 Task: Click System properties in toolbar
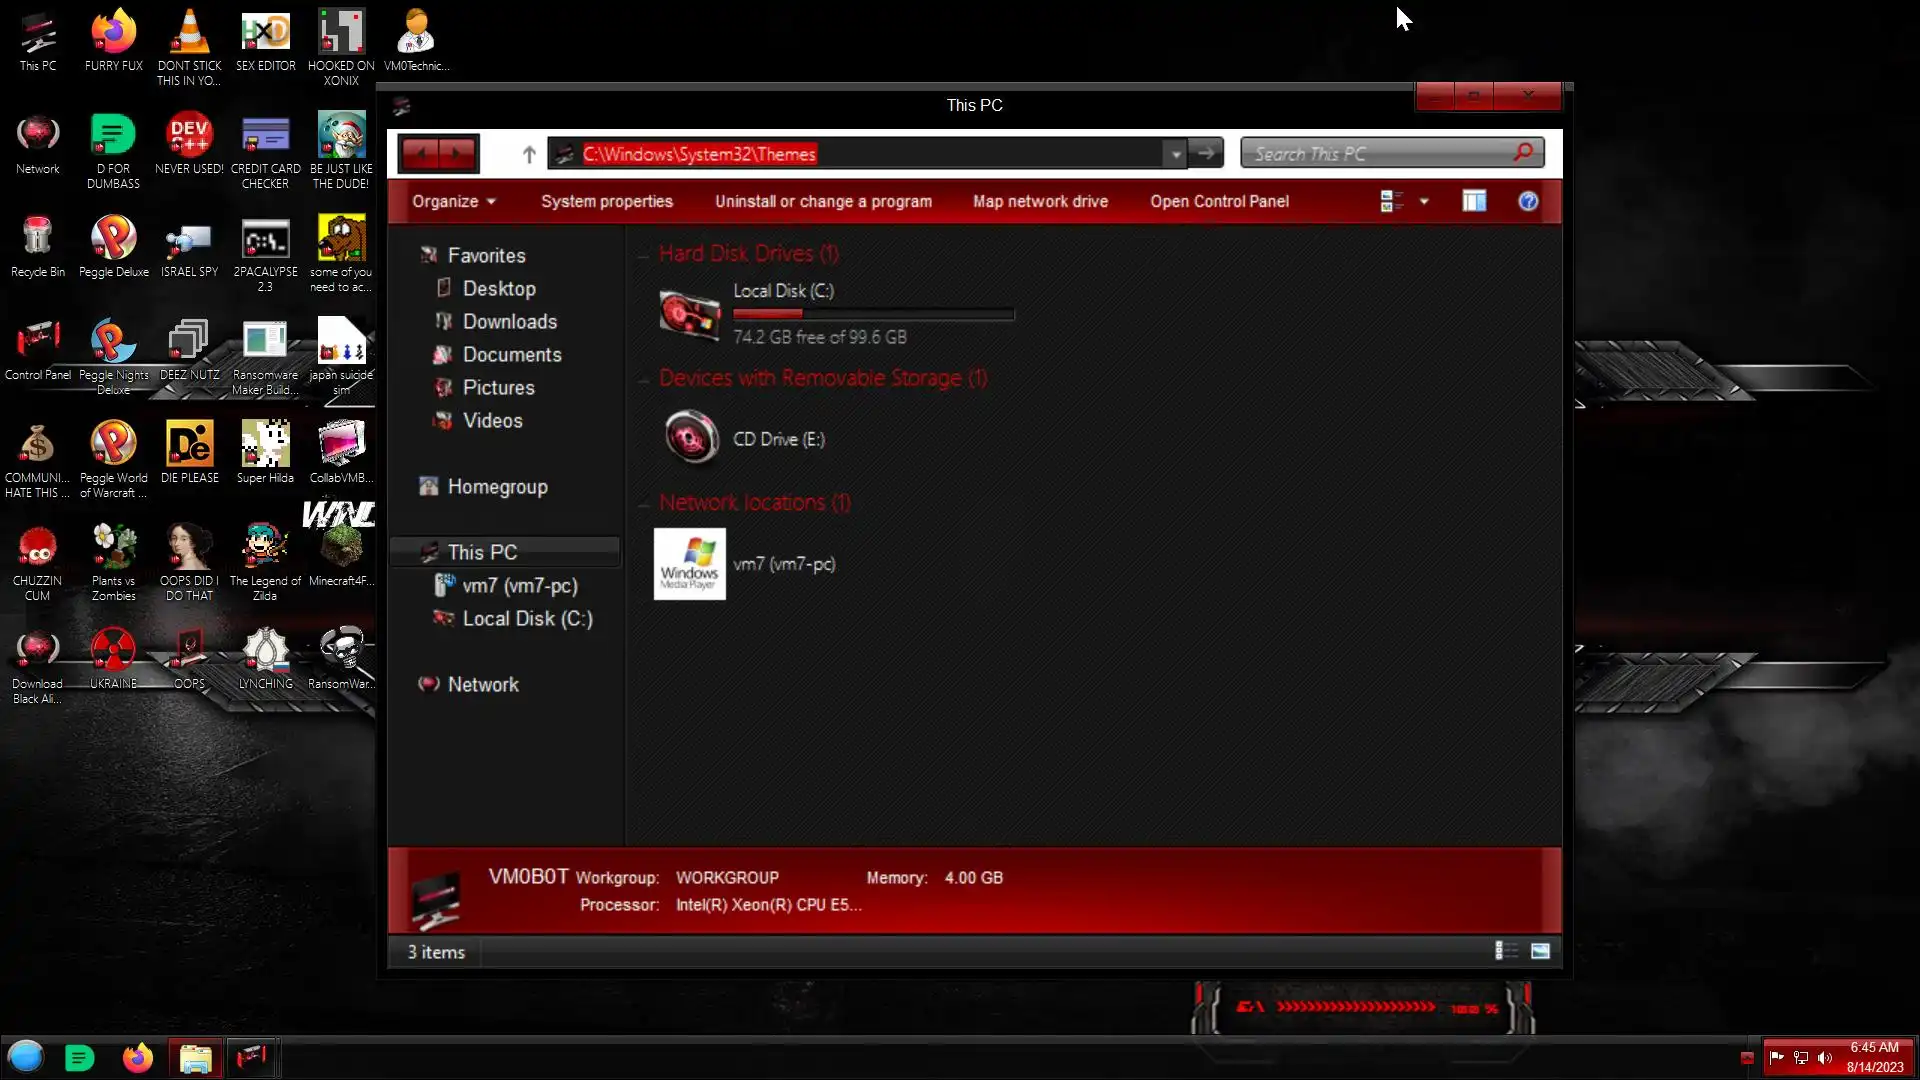tap(606, 201)
